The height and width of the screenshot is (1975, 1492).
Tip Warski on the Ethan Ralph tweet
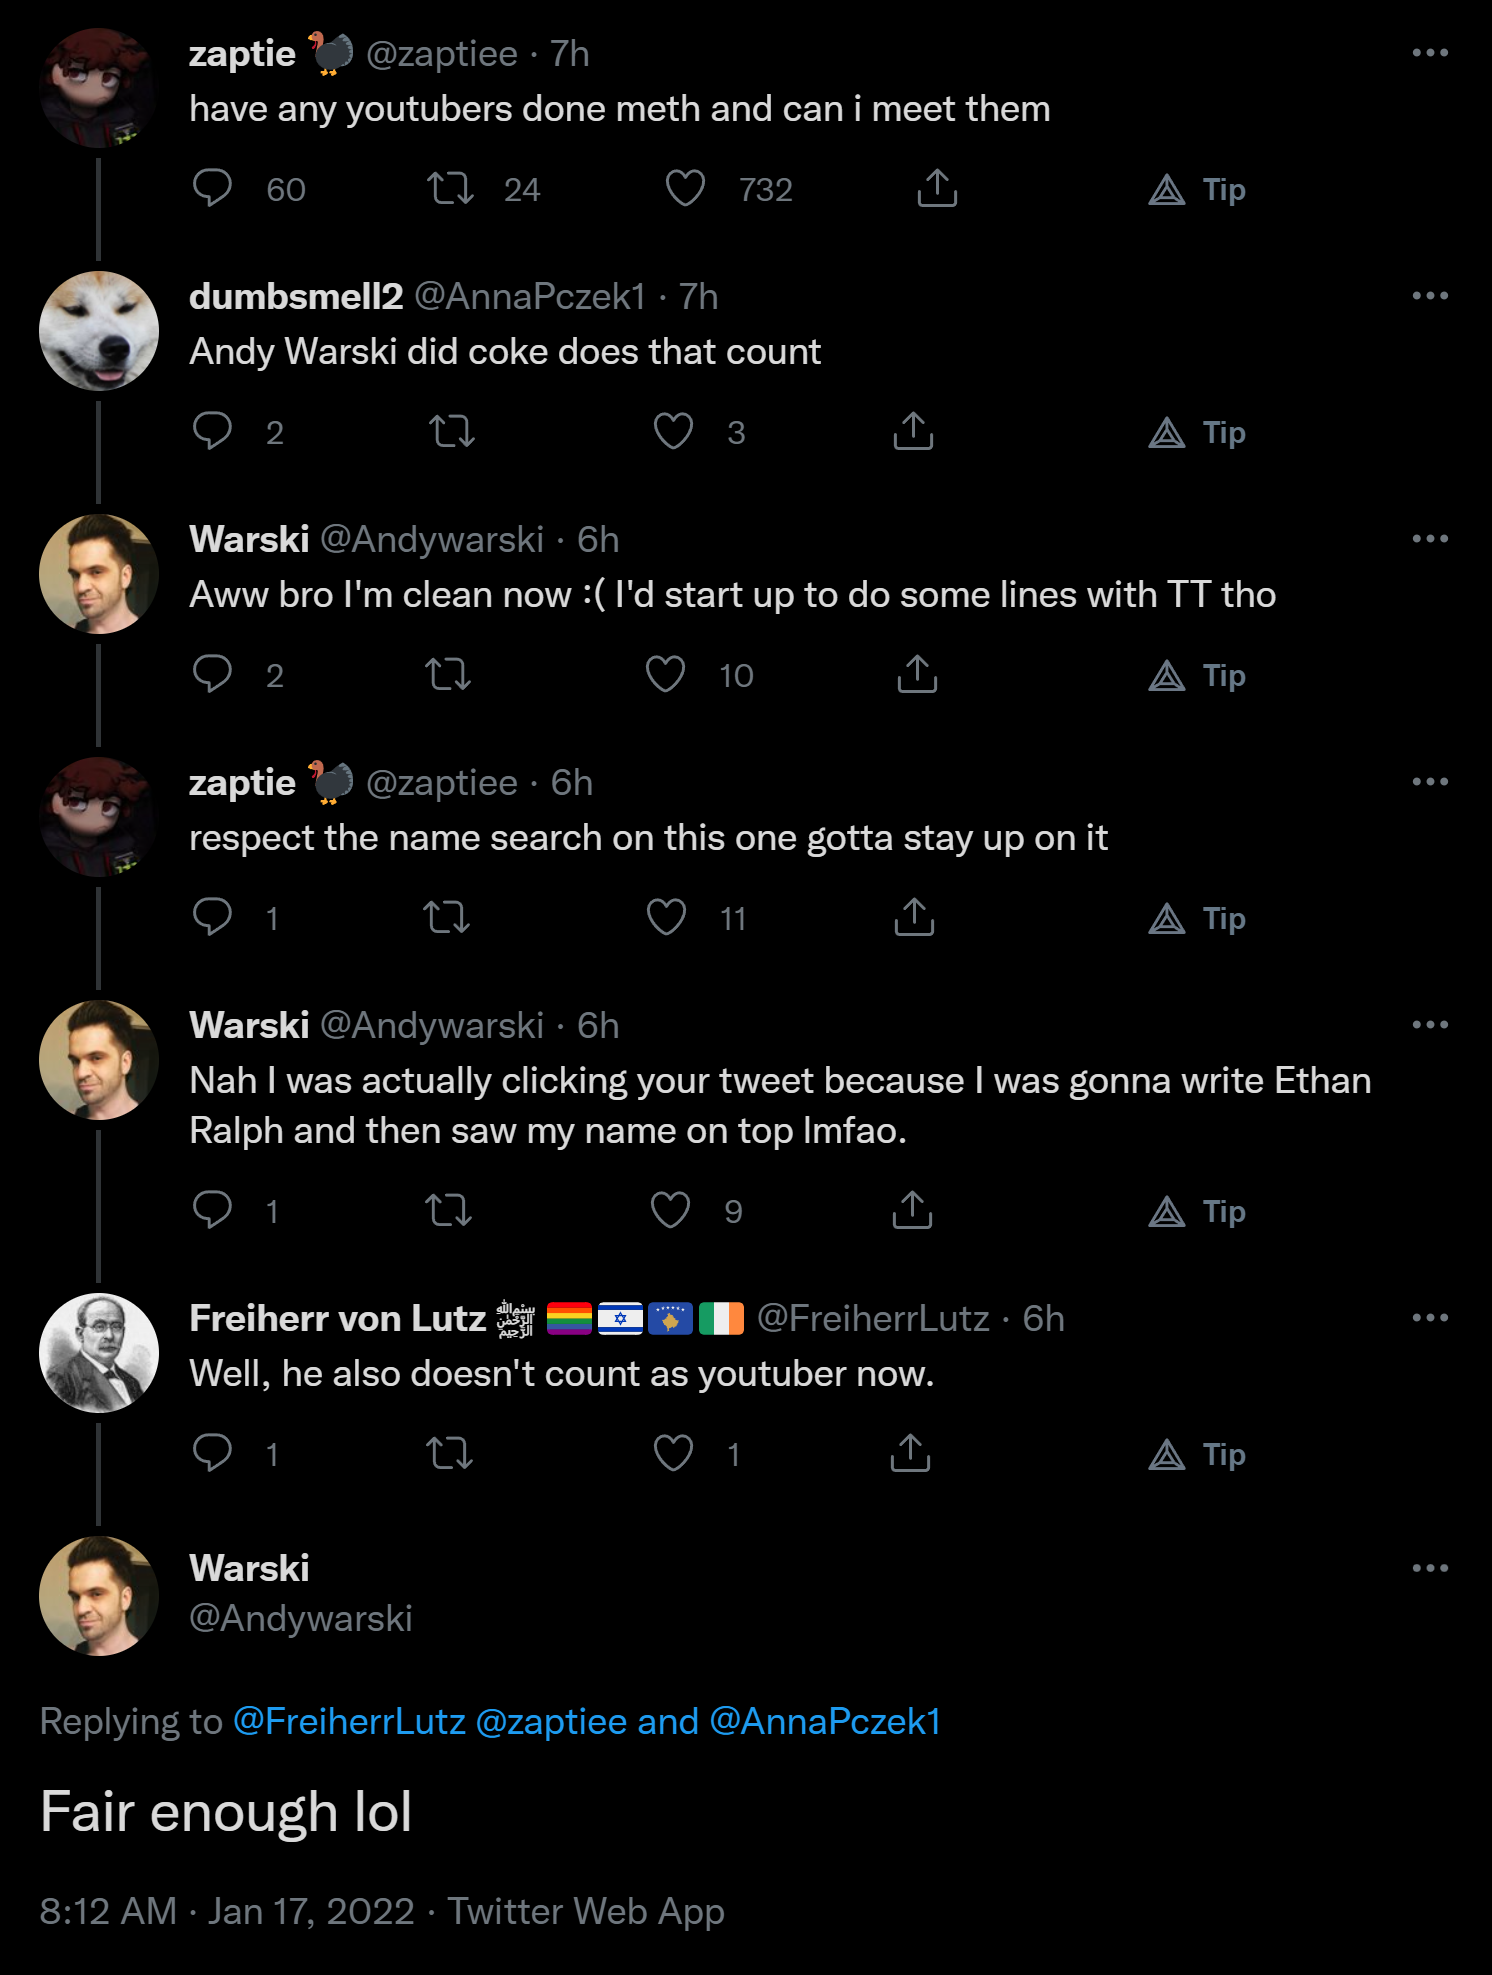[x=1197, y=1212]
